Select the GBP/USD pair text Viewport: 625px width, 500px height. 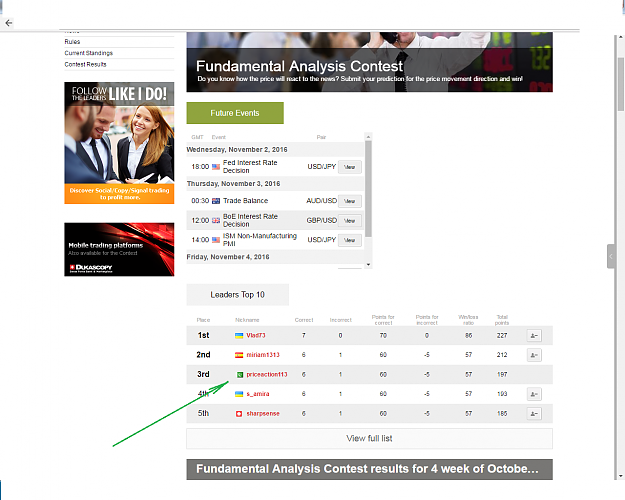pyautogui.click(x=322, y=220)
